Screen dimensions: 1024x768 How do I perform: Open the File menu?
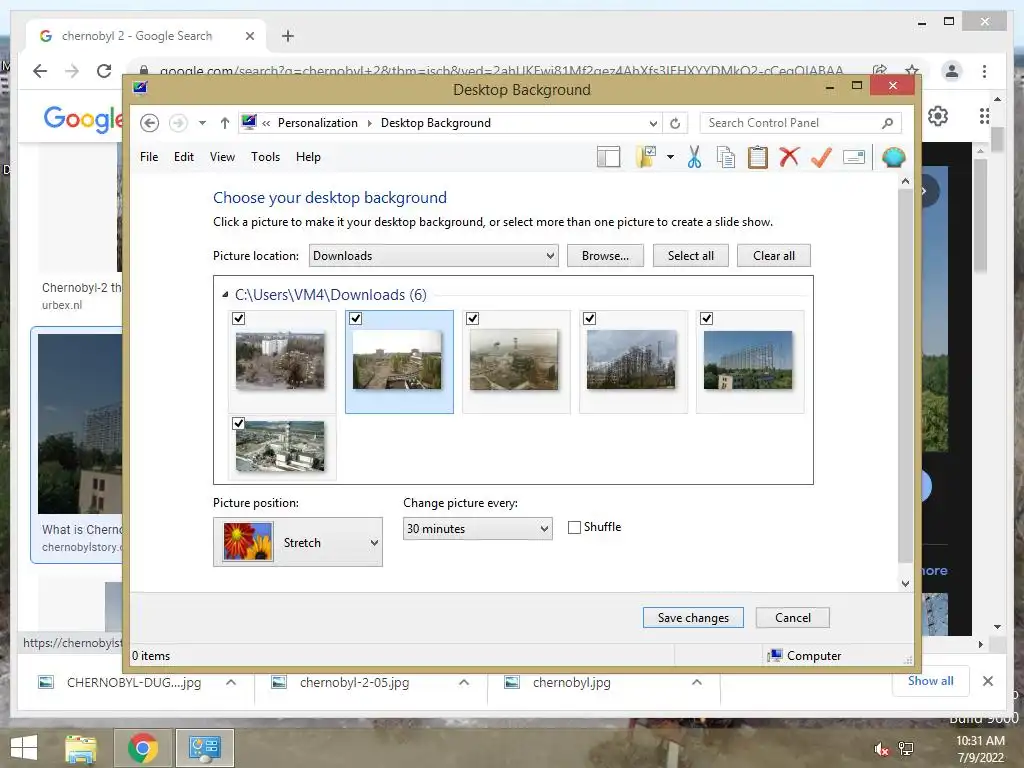tap(149, 157)
